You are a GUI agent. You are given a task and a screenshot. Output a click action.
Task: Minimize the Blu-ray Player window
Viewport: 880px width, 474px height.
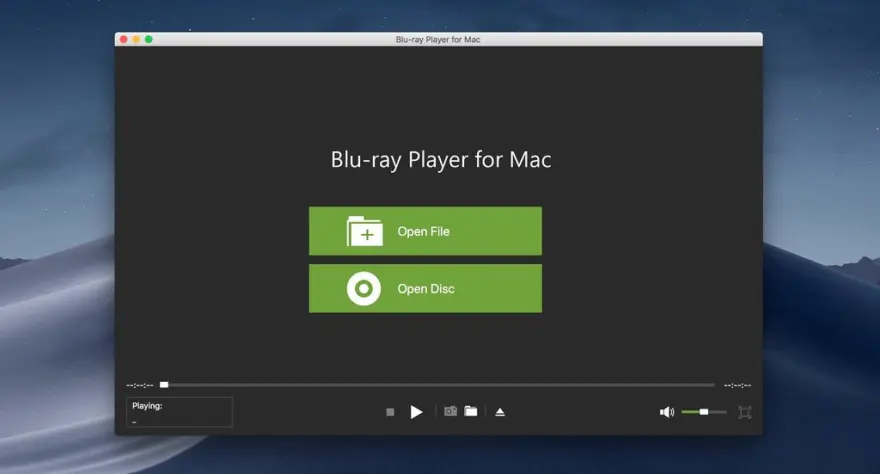pos(136,39)
